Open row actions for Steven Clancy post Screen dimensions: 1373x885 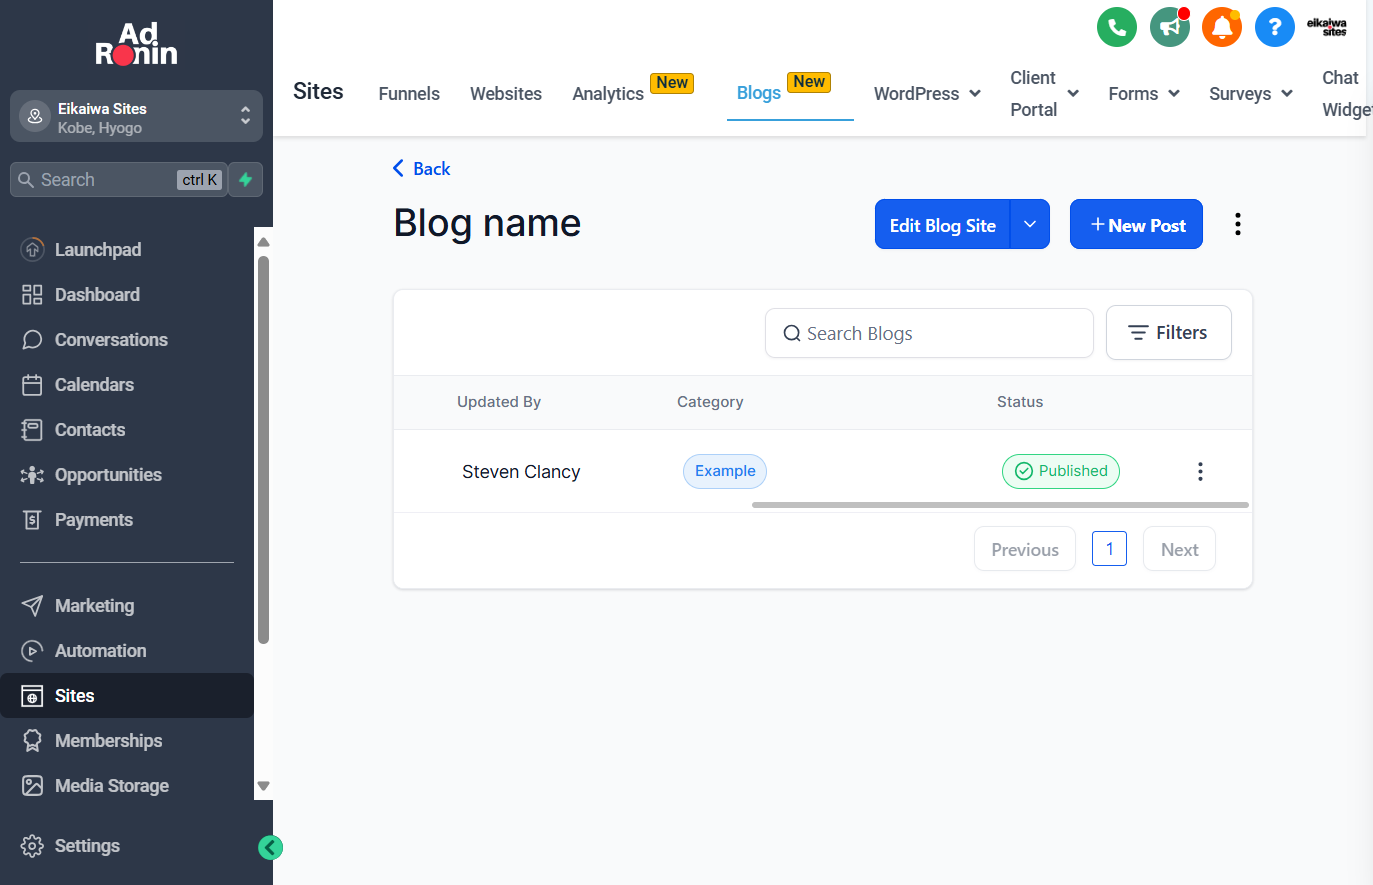tap(1200, 472)
